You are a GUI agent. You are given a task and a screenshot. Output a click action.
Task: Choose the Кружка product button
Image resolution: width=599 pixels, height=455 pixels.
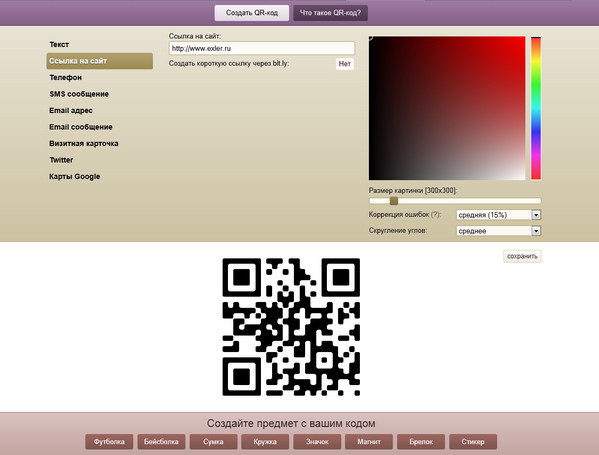[265, 442]
